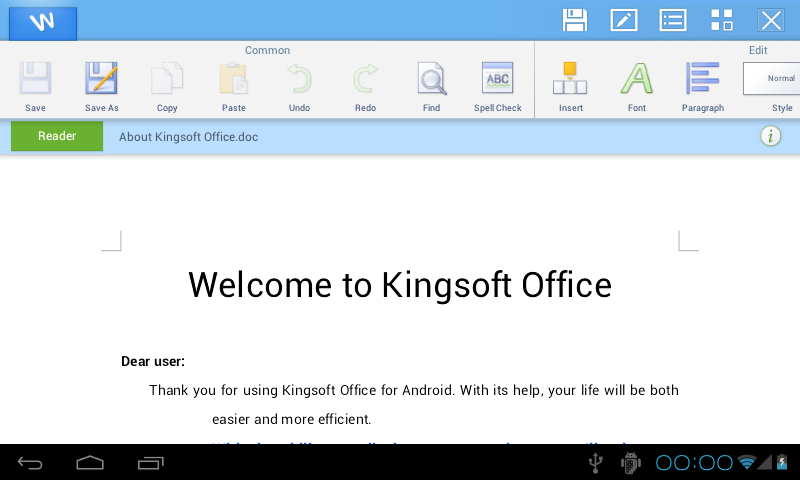Open Android recent apps

[151, 463]
